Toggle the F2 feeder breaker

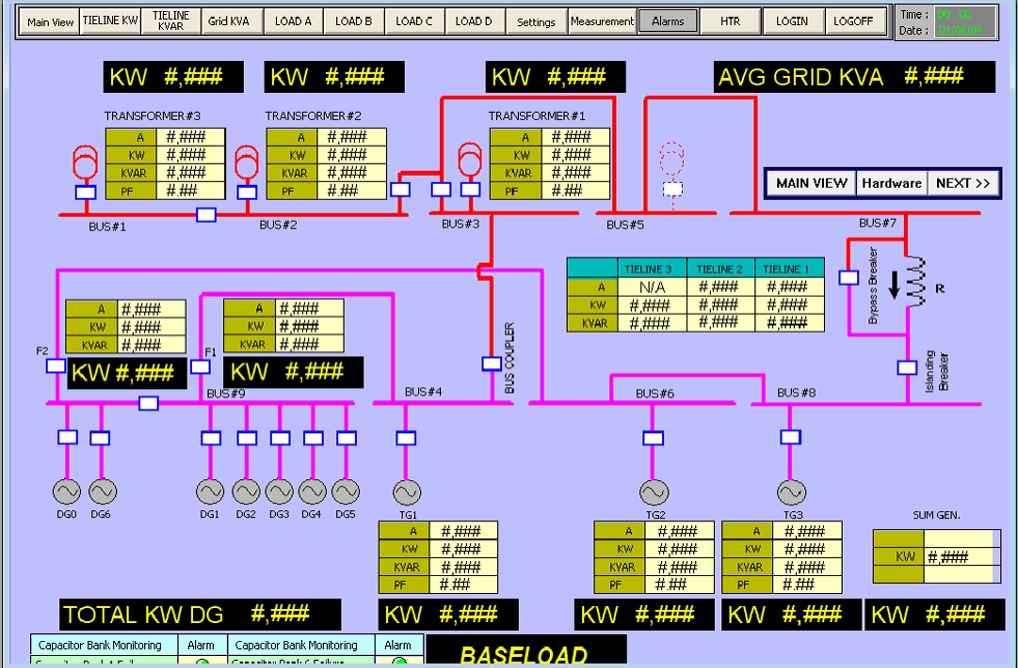pyautogui.click(x=56, y=366)
